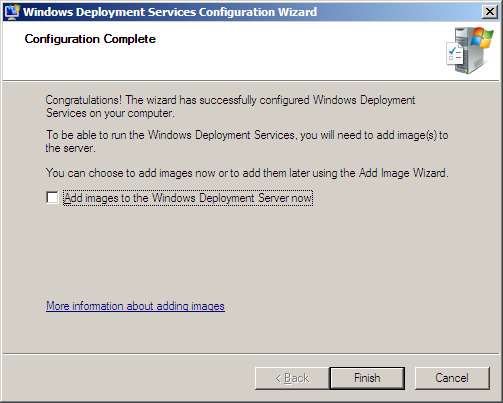
Task: Click the Configuration Complete heading
Action: (90, 39)
